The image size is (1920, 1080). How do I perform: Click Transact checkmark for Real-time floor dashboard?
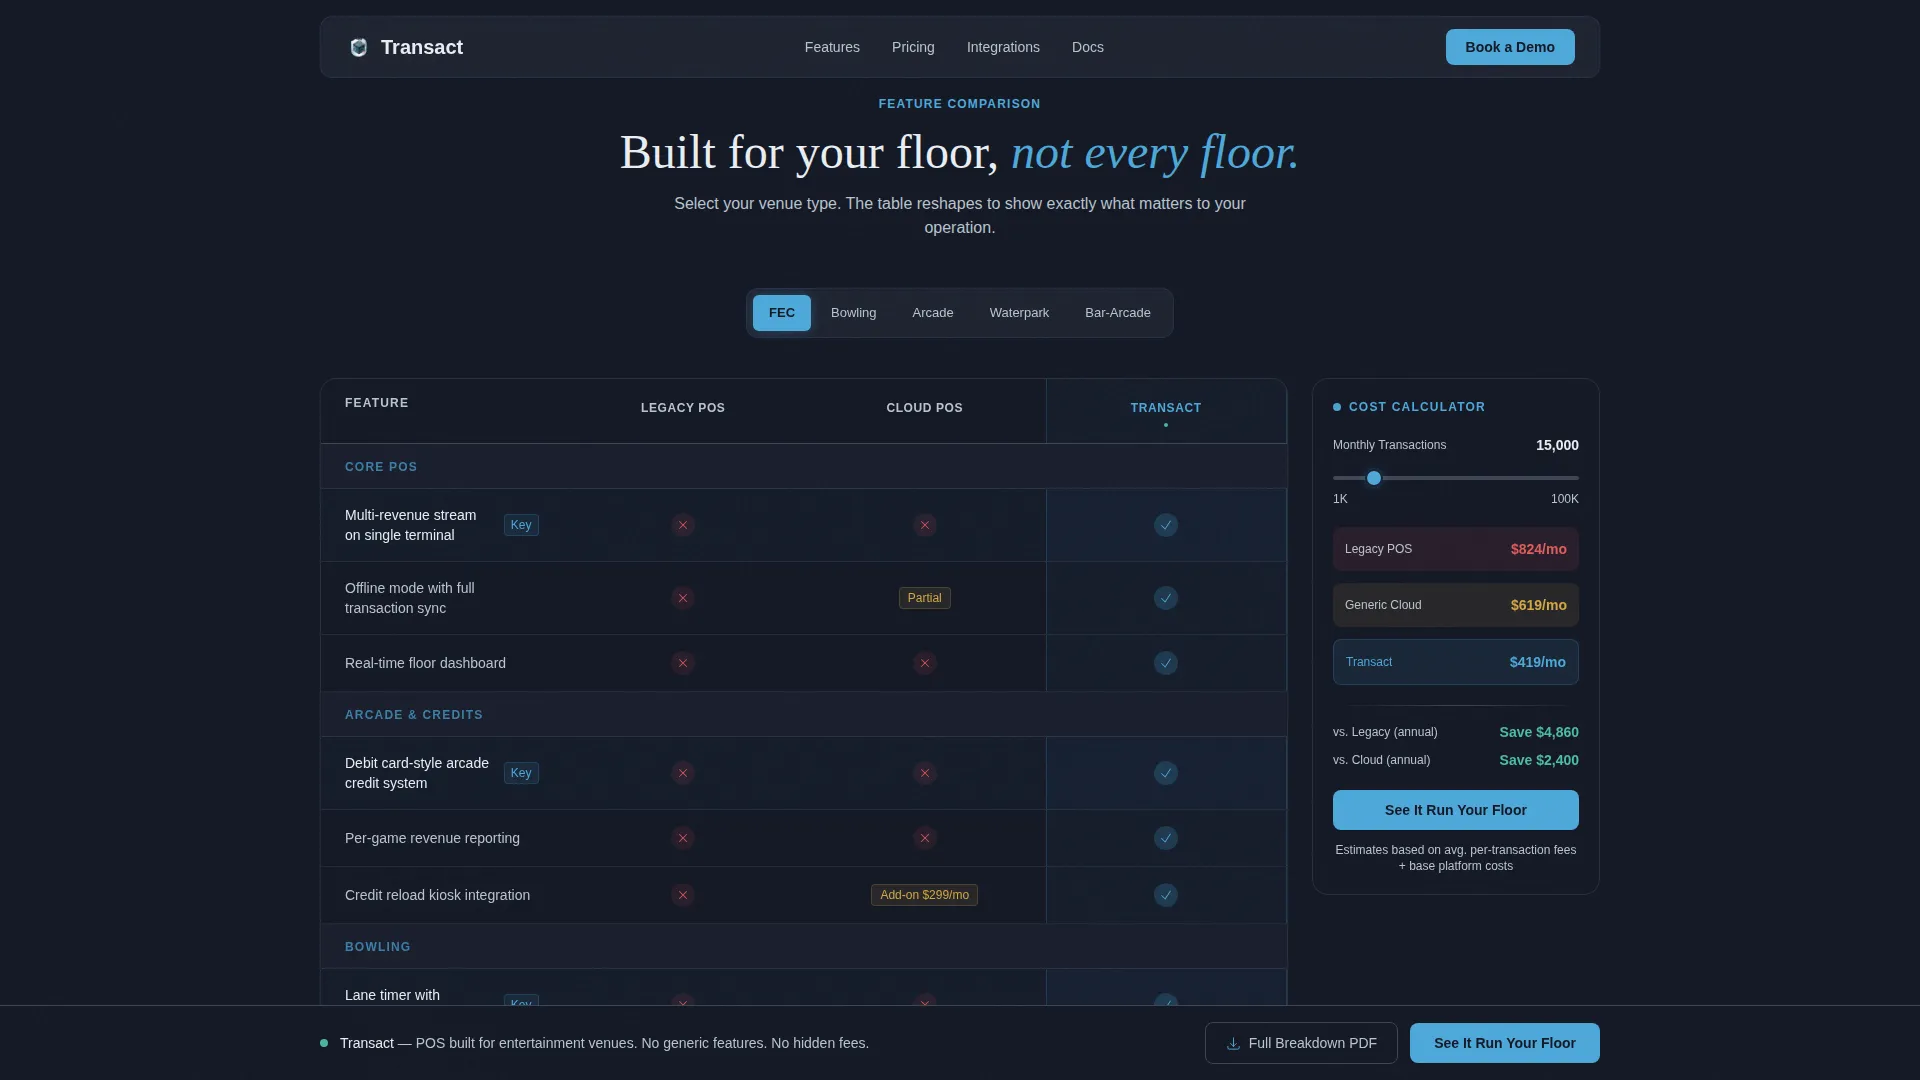[1166, 663]
